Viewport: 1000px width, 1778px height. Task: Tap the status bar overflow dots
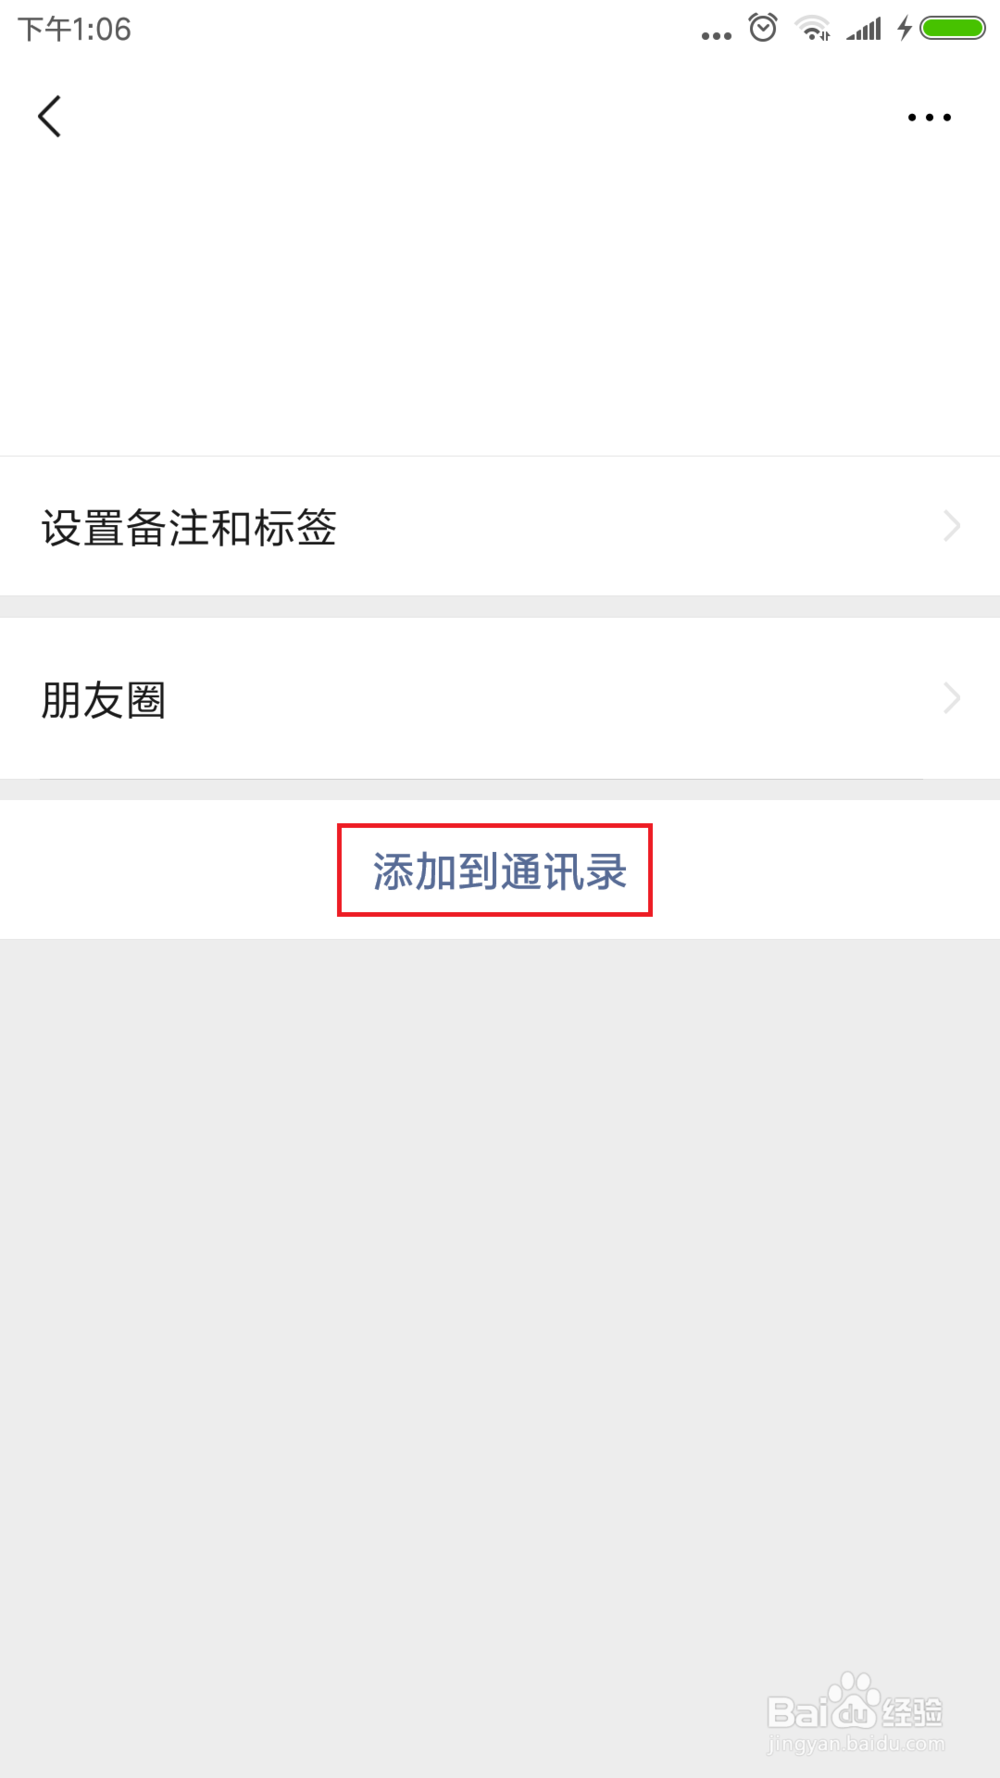pos(716,36)
